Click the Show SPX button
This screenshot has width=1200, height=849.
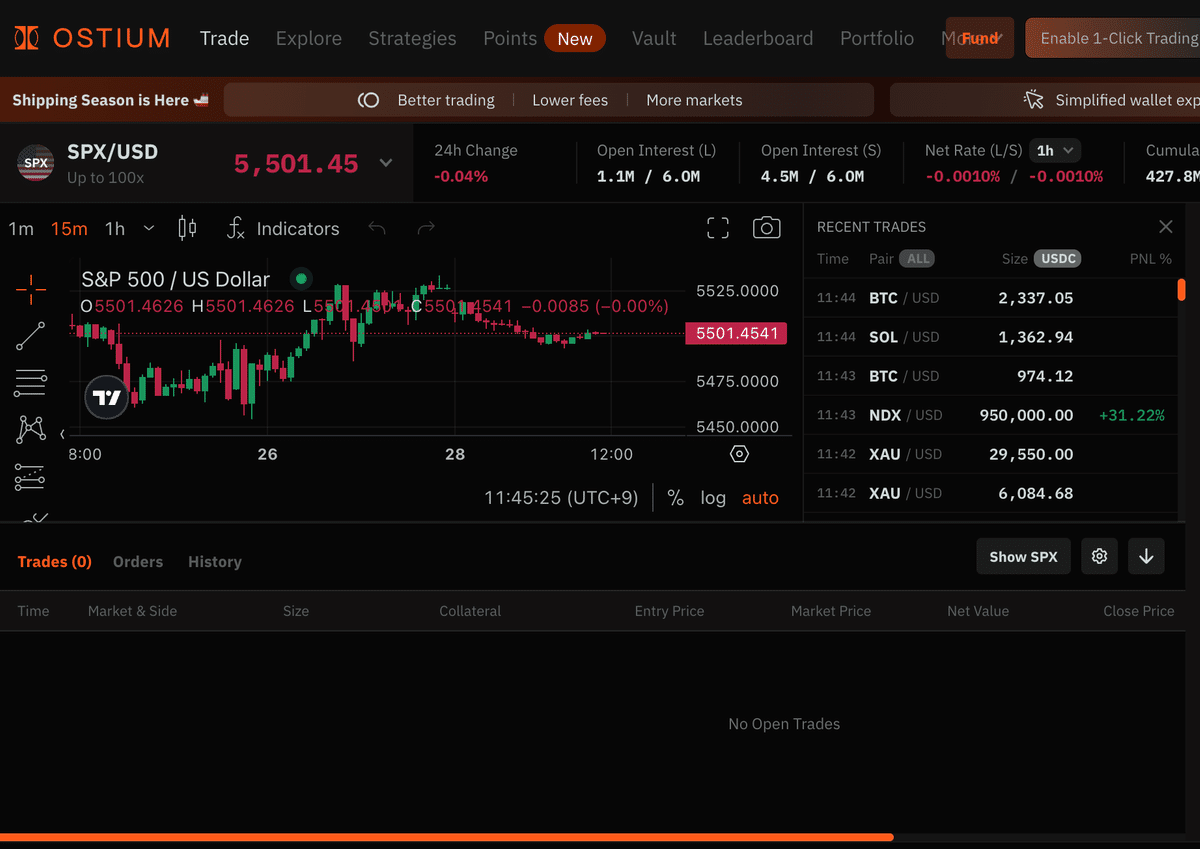pyautogui.click(x=1023, y=556)
